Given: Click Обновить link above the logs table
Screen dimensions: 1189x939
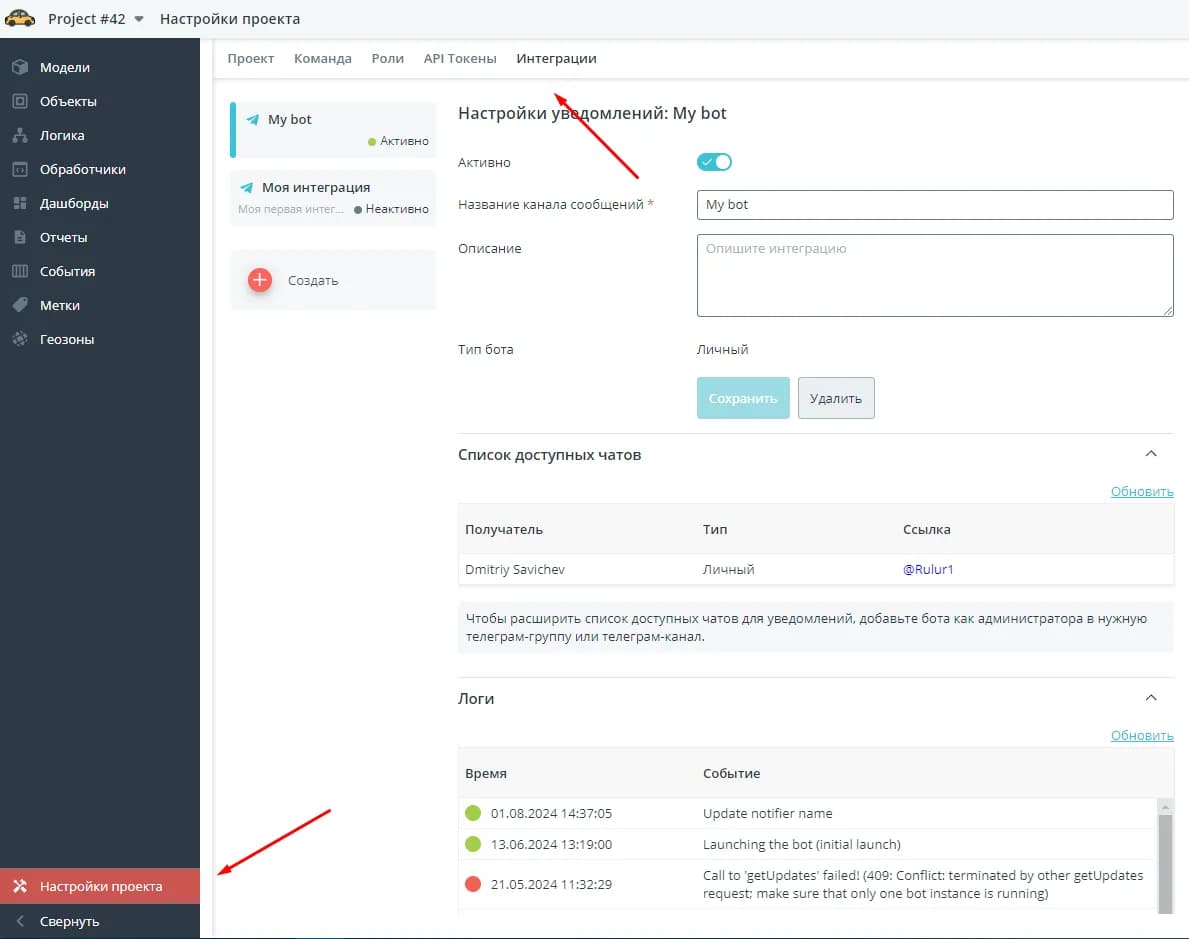Looking at the screenshot, I should coord(1142,736).
